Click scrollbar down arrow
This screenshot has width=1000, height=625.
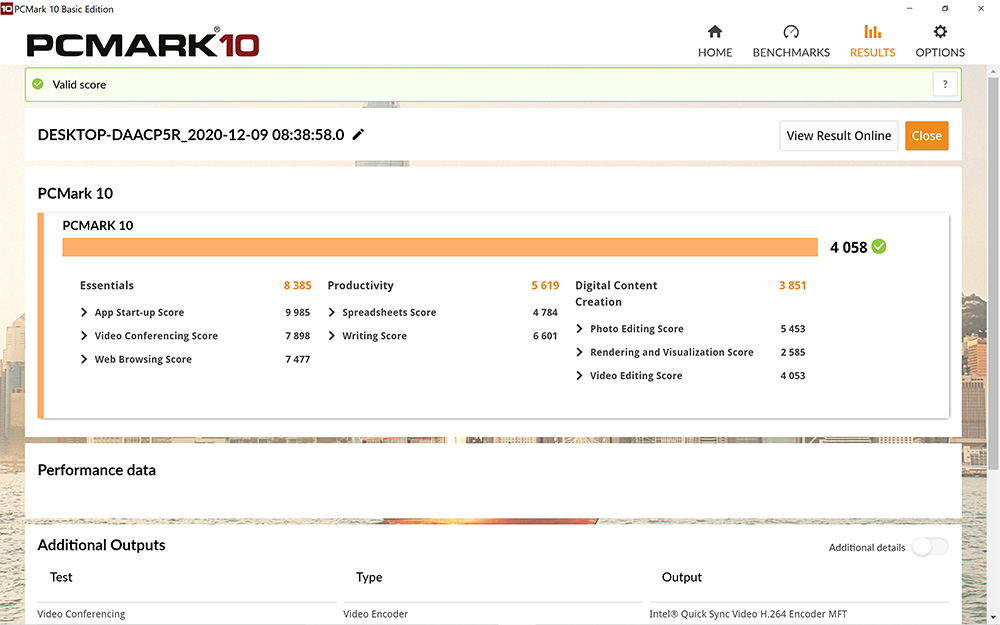[993, 617]
